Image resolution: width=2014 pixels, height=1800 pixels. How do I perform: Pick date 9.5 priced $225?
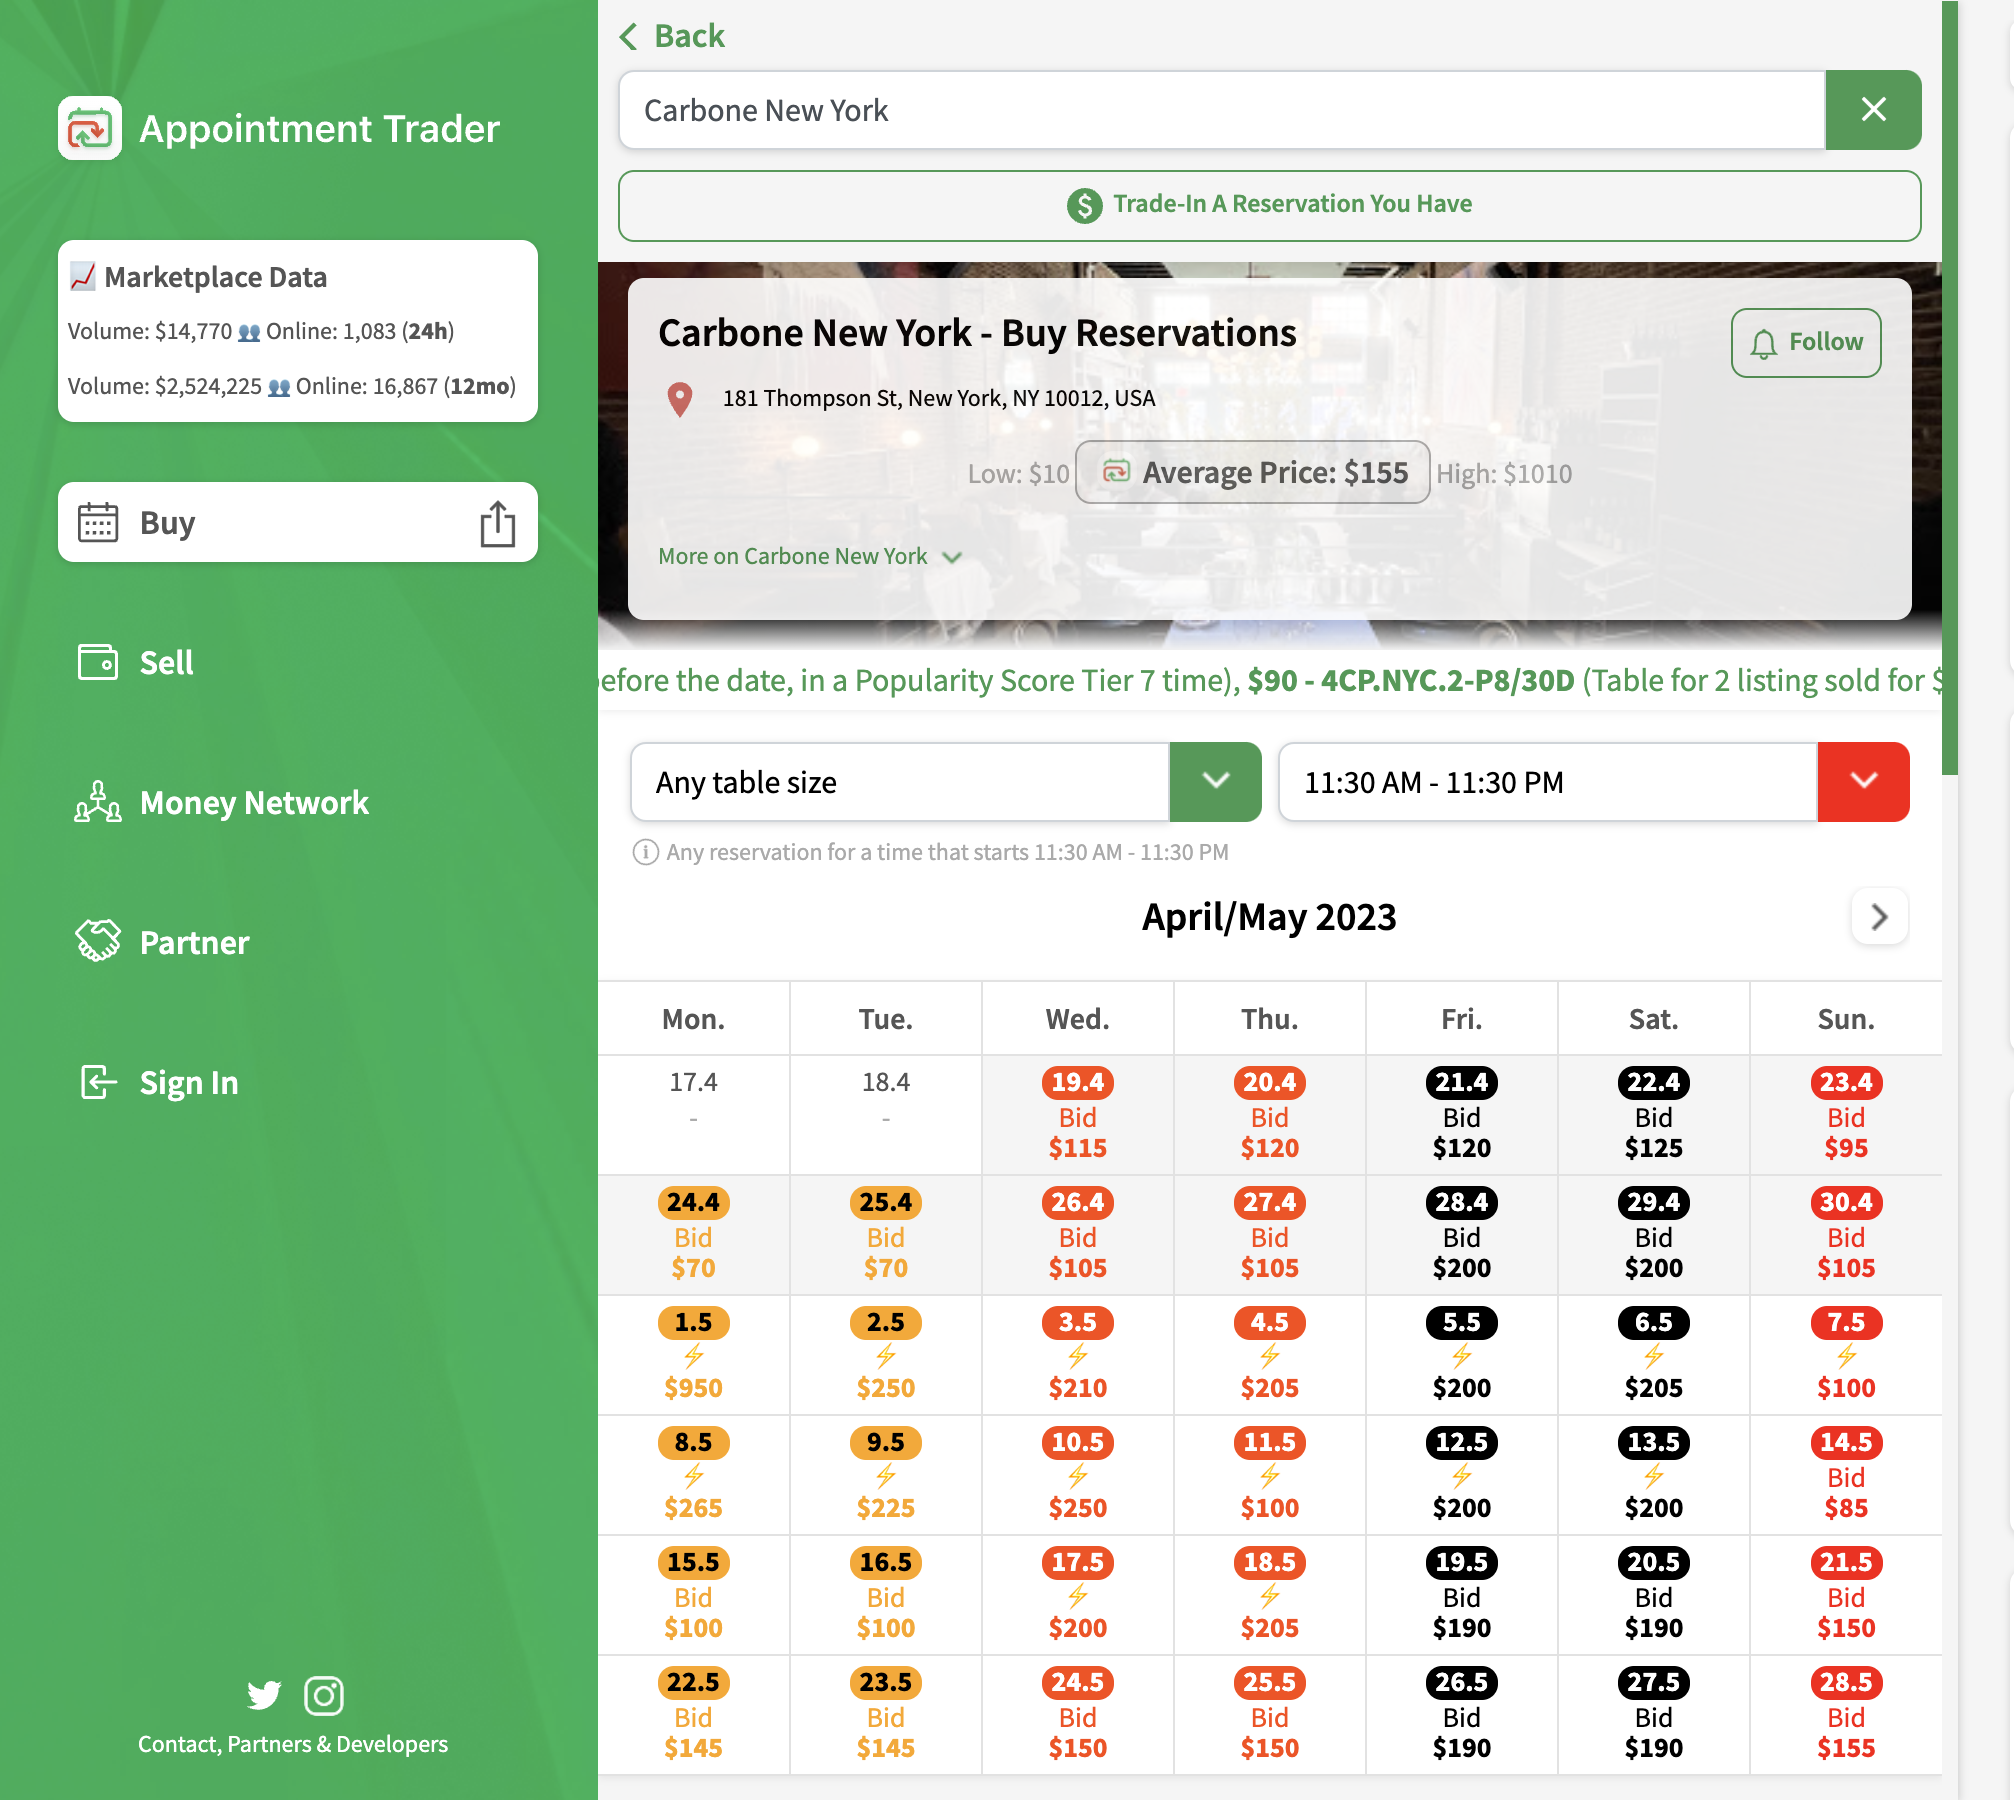(886, 1475)
